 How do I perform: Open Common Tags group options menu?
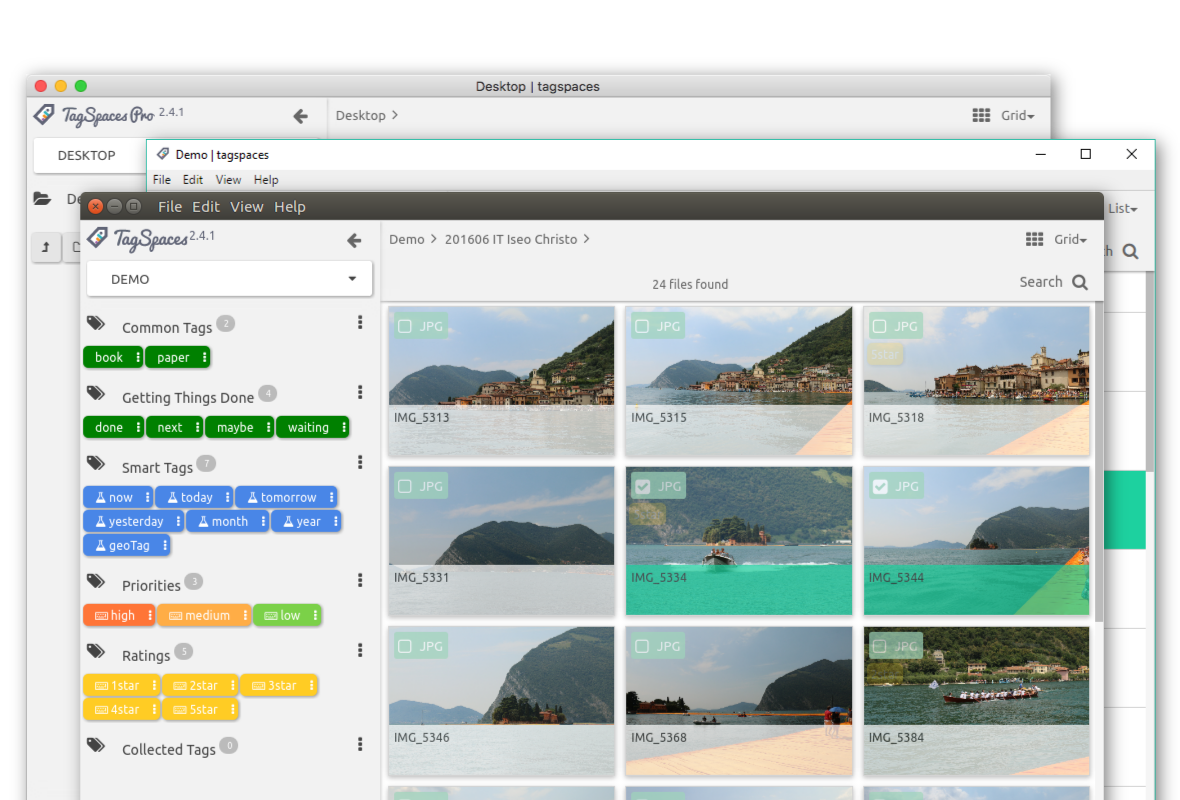click(360, 322)
